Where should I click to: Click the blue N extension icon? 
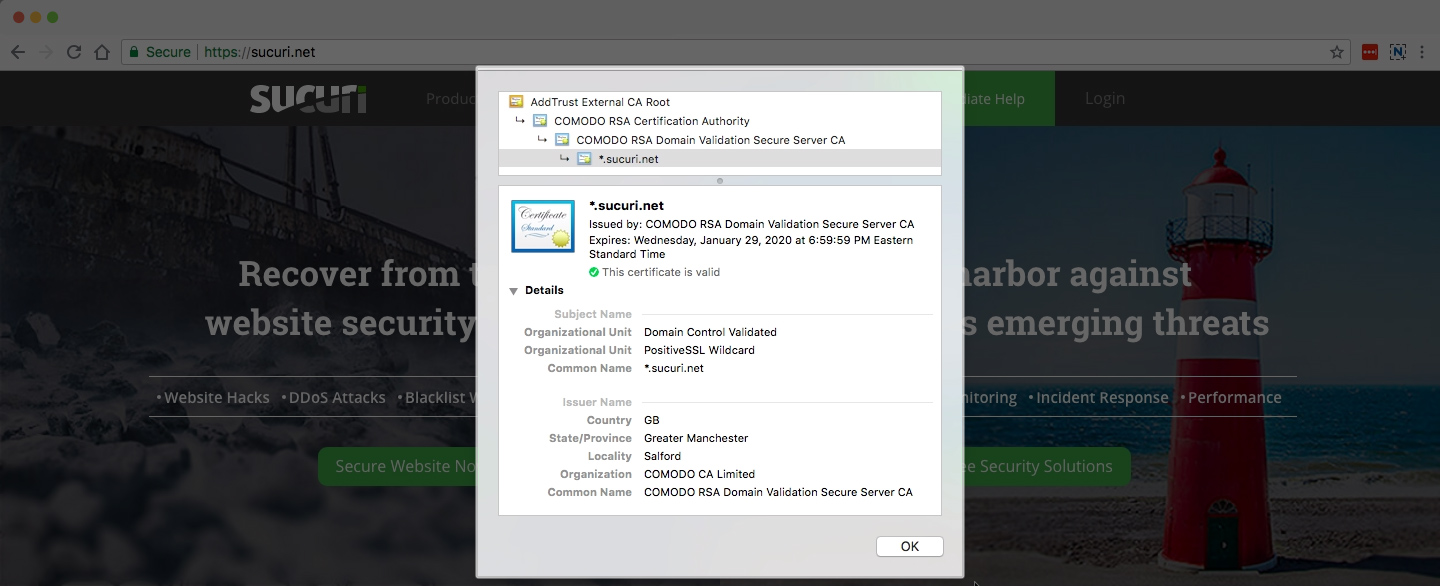point(1397,52)
